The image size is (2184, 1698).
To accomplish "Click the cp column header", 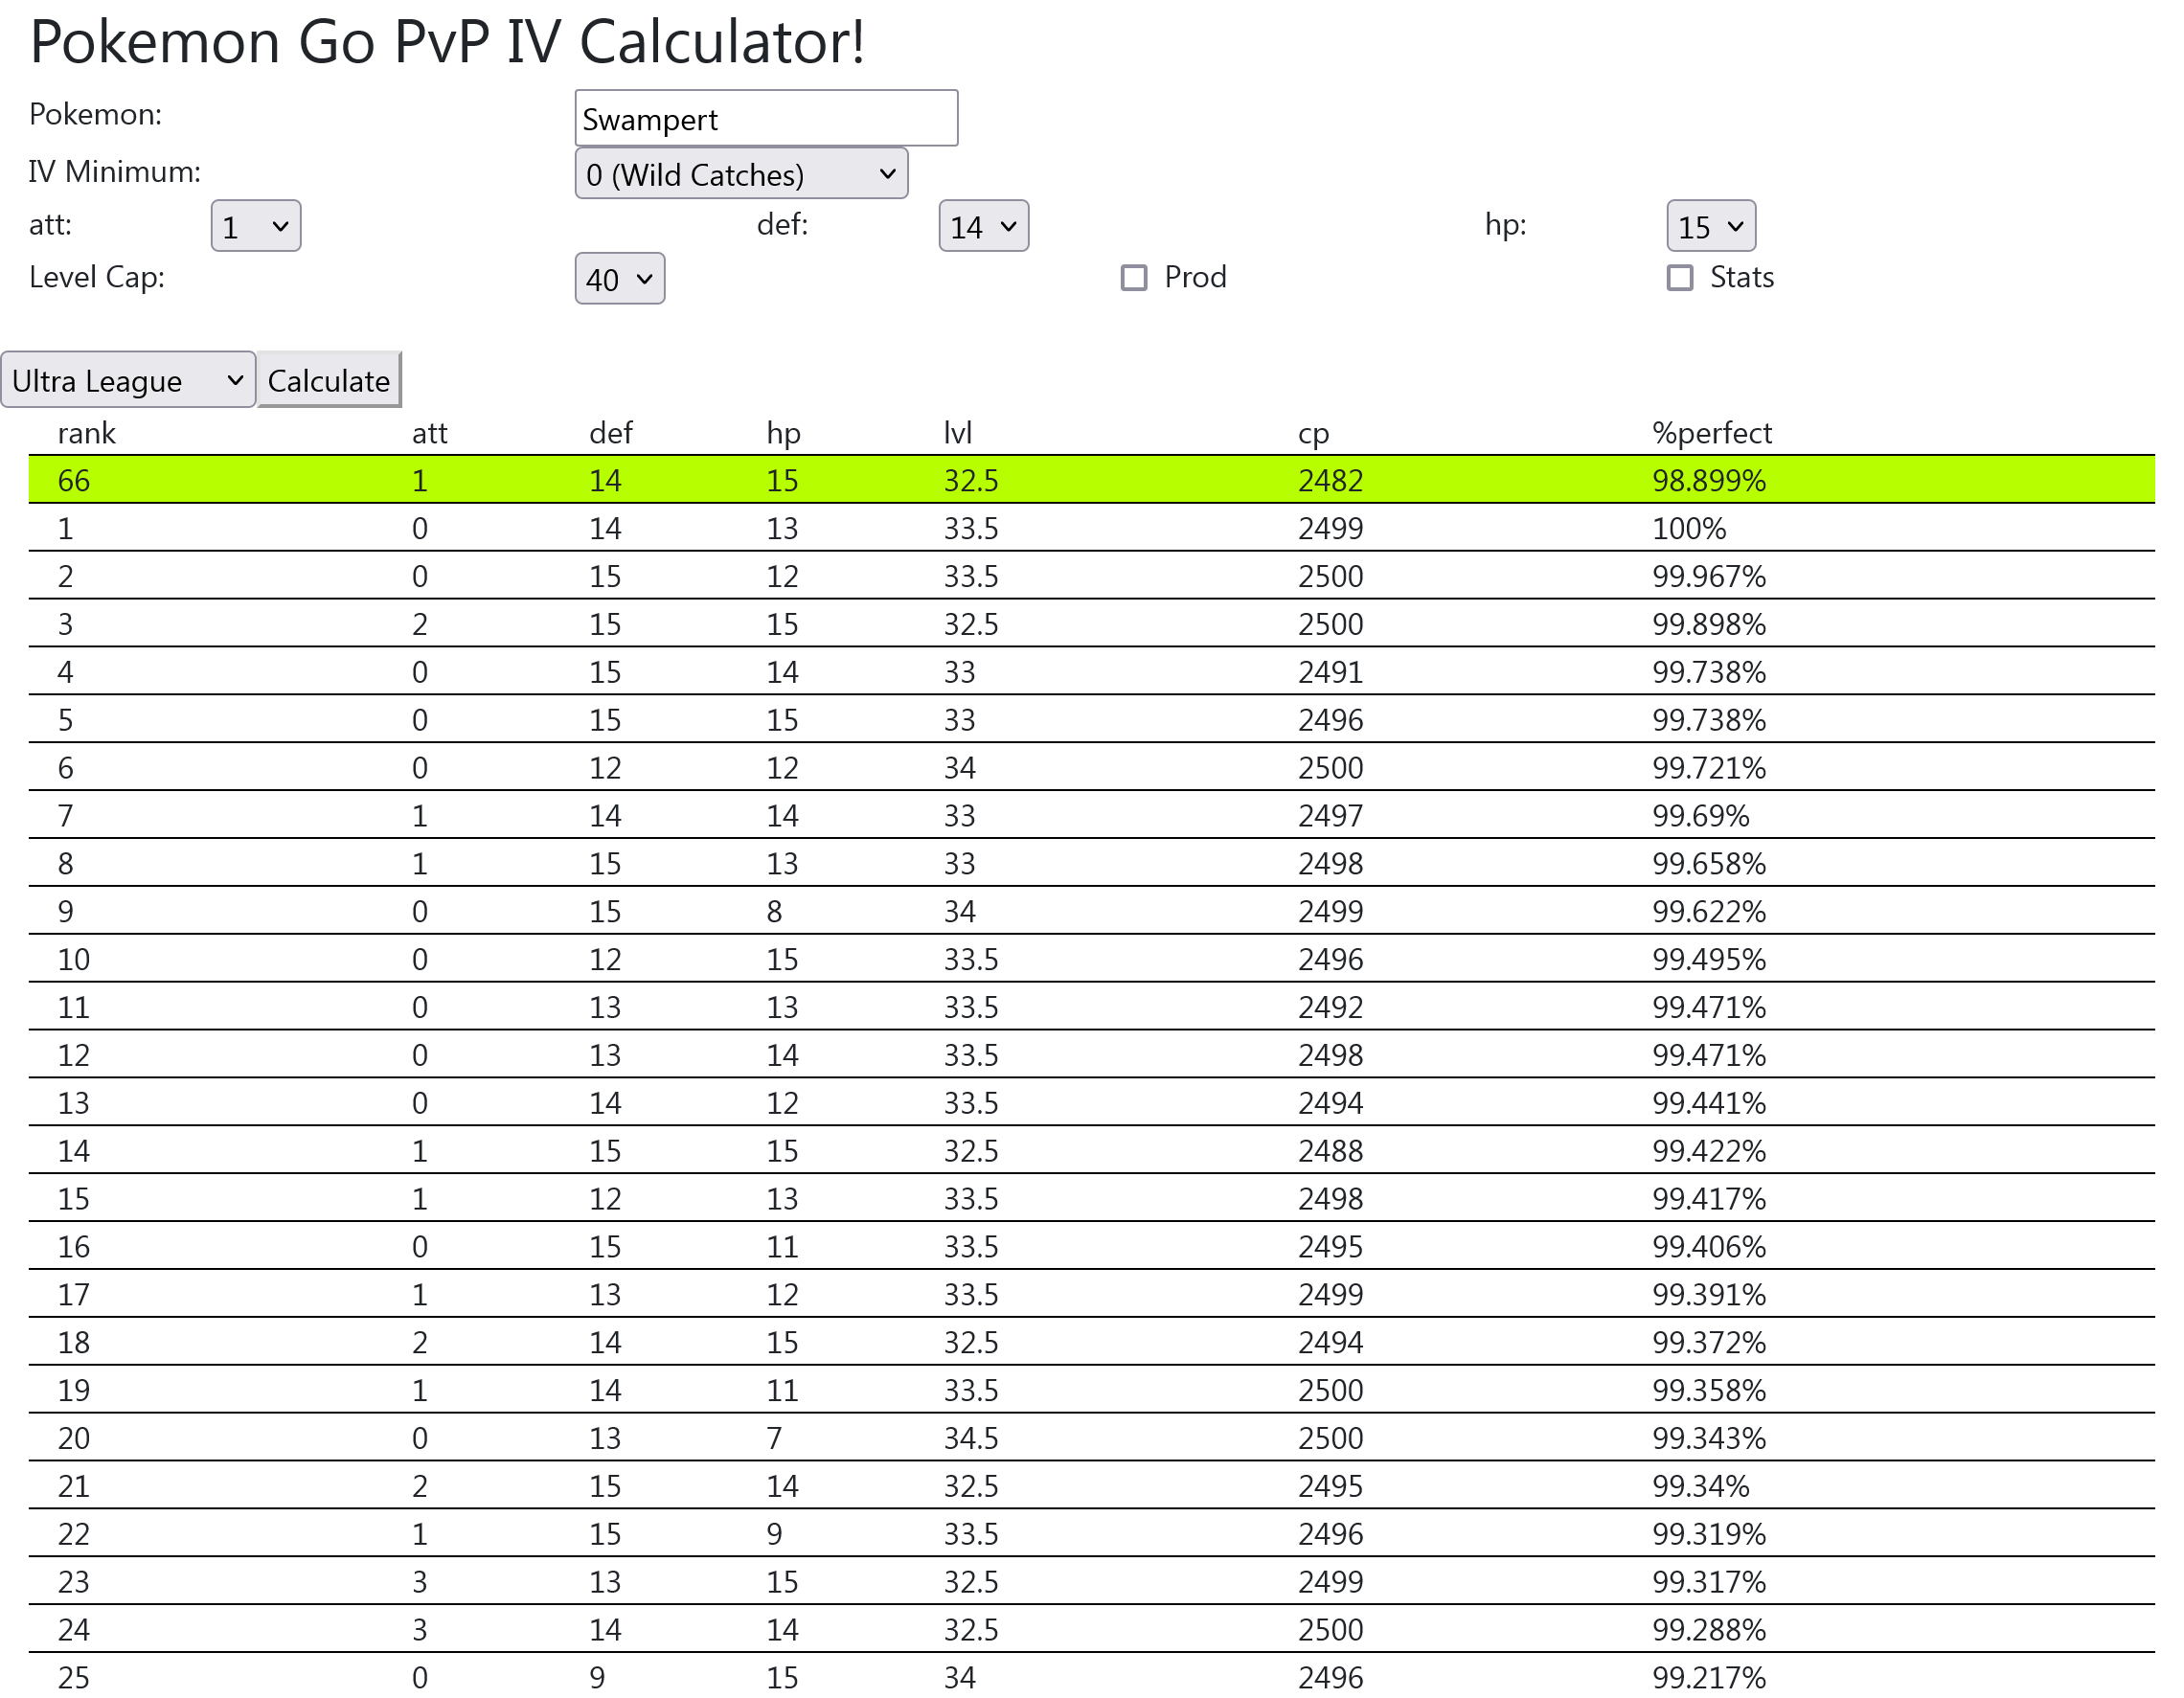I will 1313,434.
